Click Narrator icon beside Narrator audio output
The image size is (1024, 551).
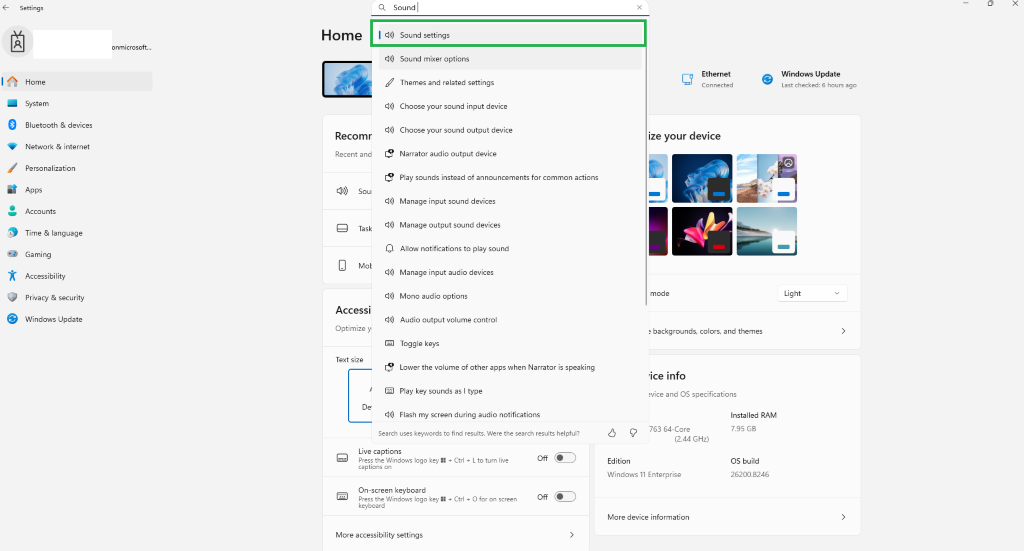point(389,153)
